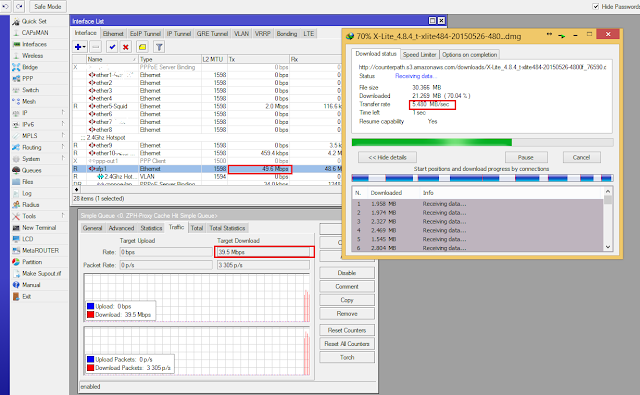This screenshot has height=395, width=640.
Task: Open the Switch menu
Action: (x=31, y=90)
